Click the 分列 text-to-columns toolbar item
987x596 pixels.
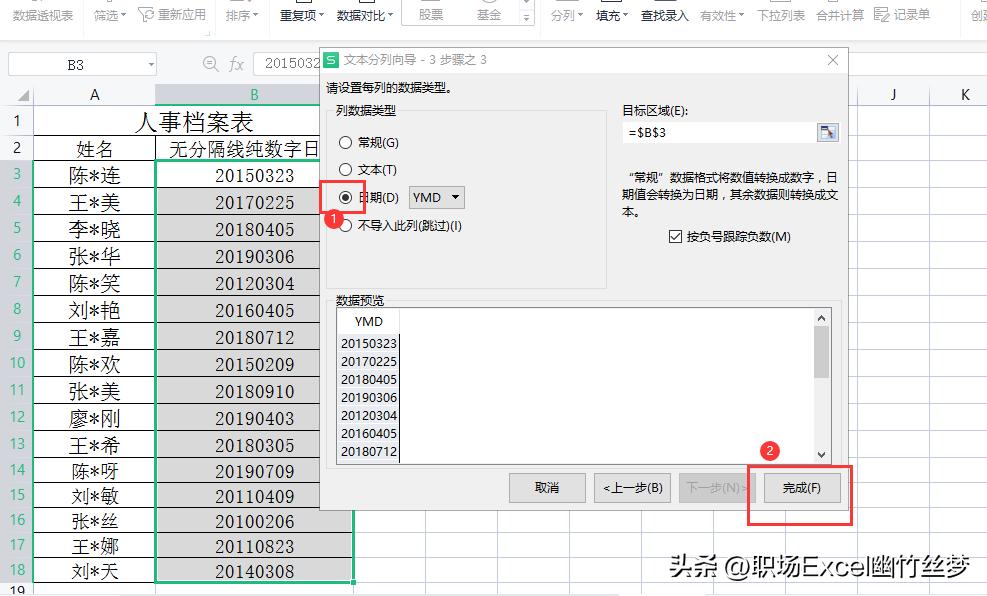pos(565,14)
